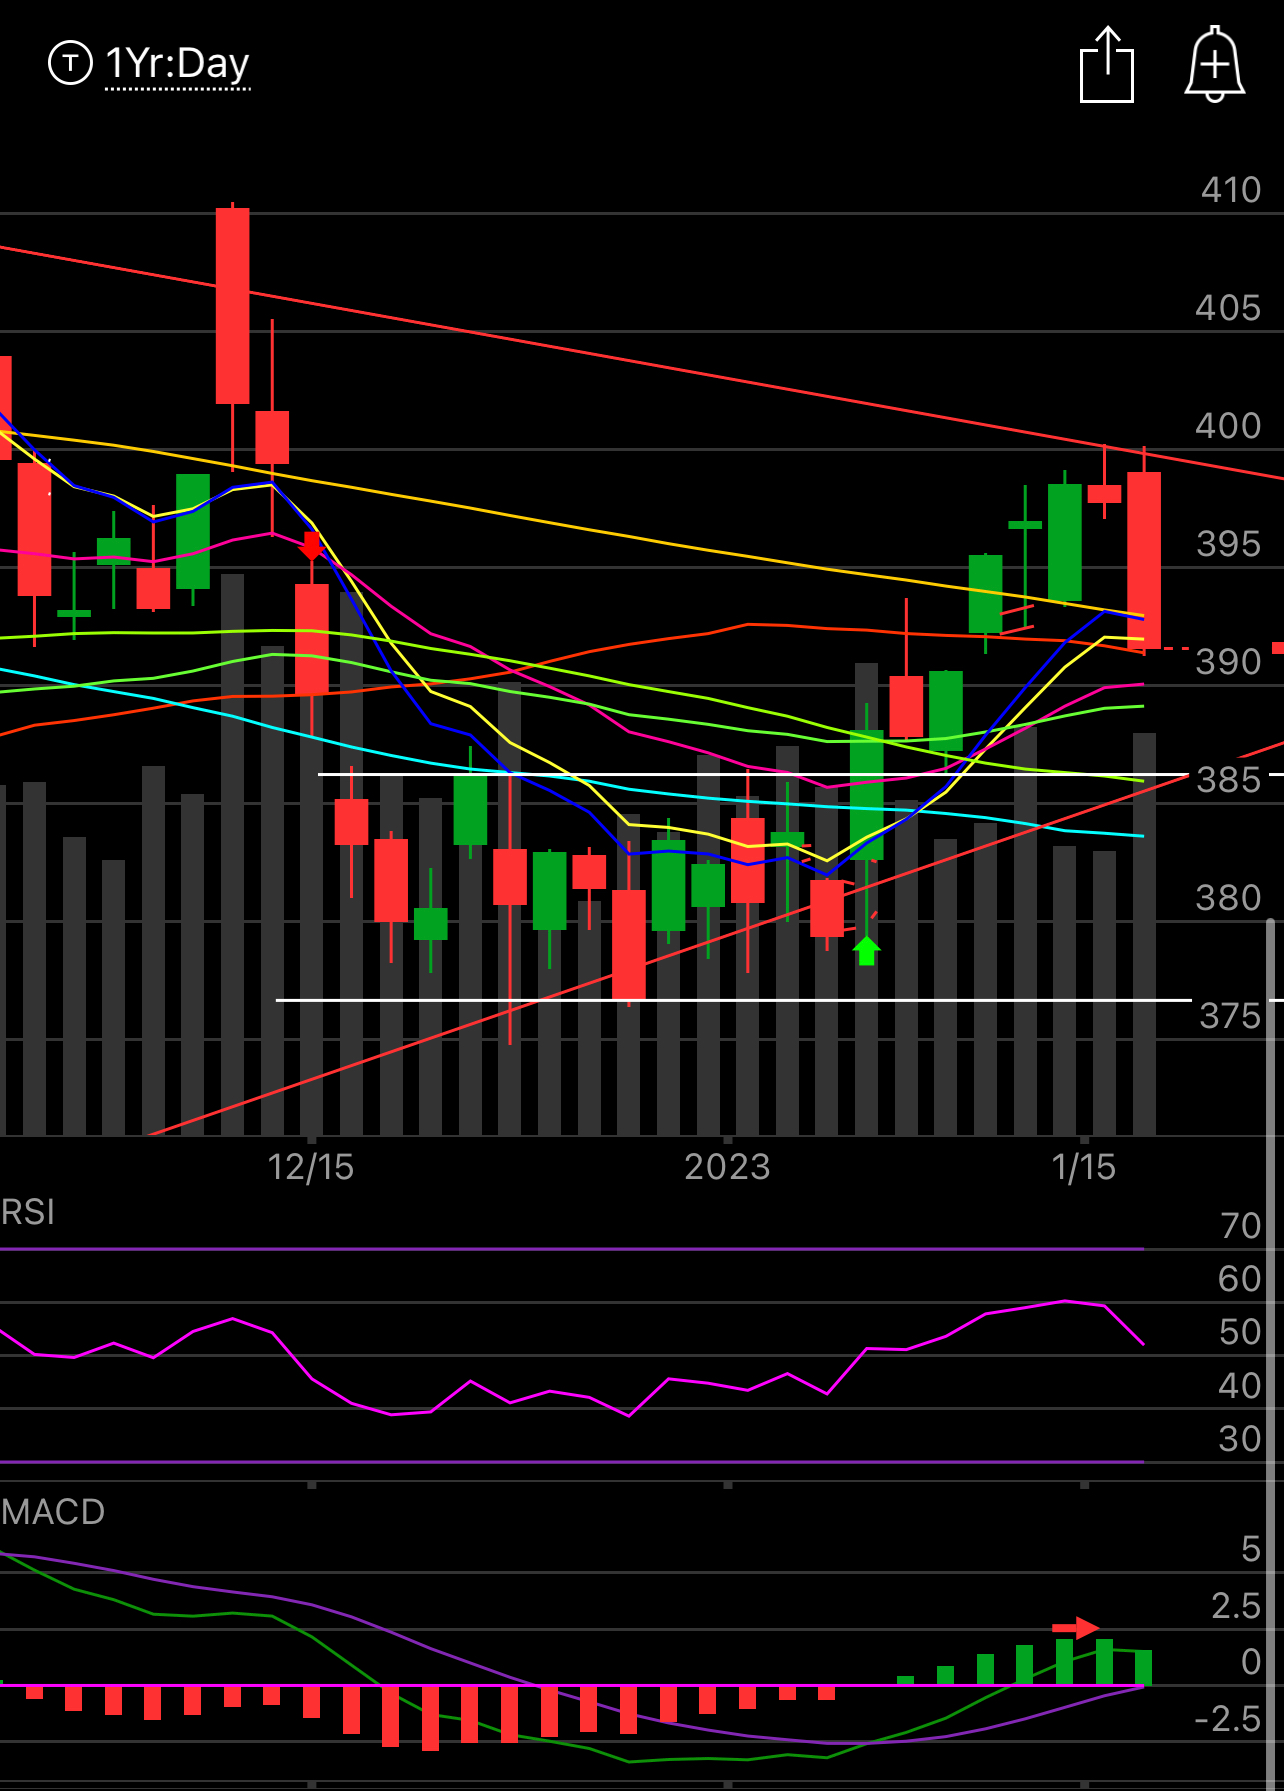
Task: Tap the MACD indicator label
Action: [53, 1511]
